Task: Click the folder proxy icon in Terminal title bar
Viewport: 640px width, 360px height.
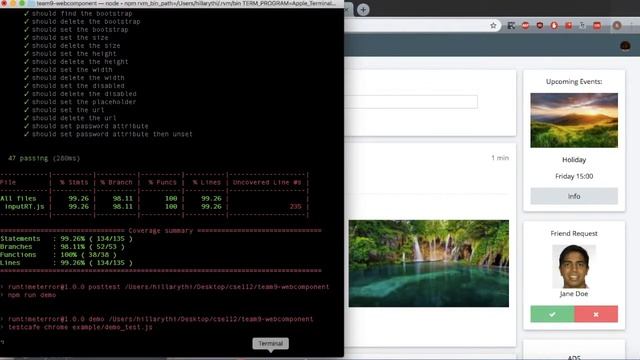Action: click(x=31, y=3)
